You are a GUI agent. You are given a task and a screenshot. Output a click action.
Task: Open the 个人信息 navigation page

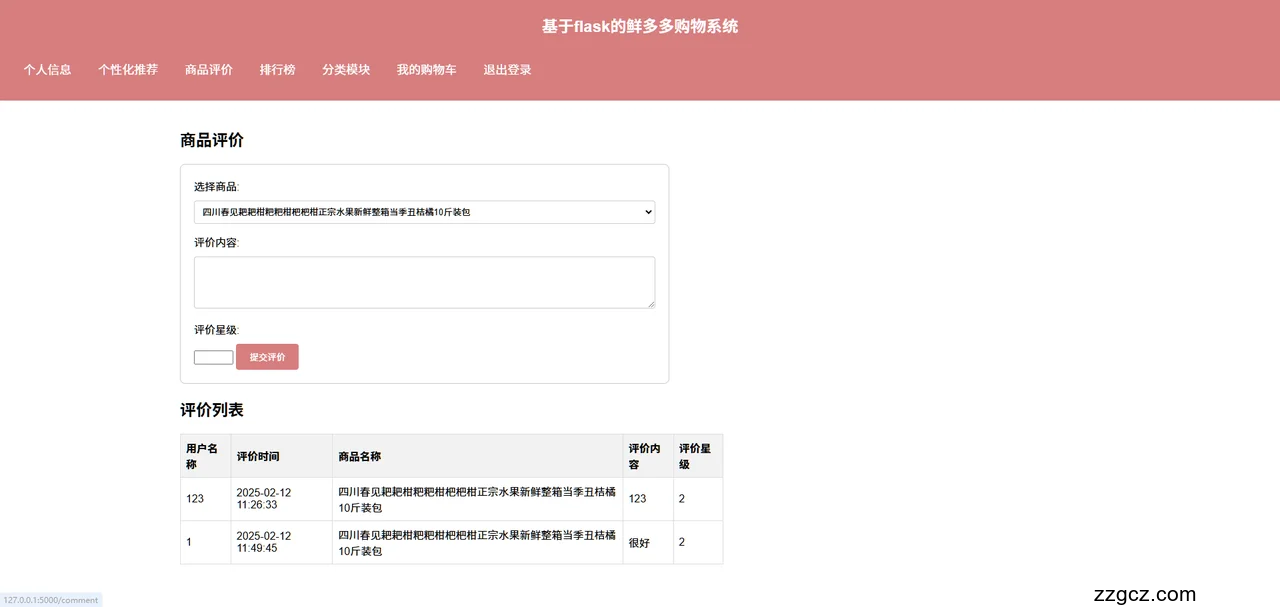click(47, 70)
